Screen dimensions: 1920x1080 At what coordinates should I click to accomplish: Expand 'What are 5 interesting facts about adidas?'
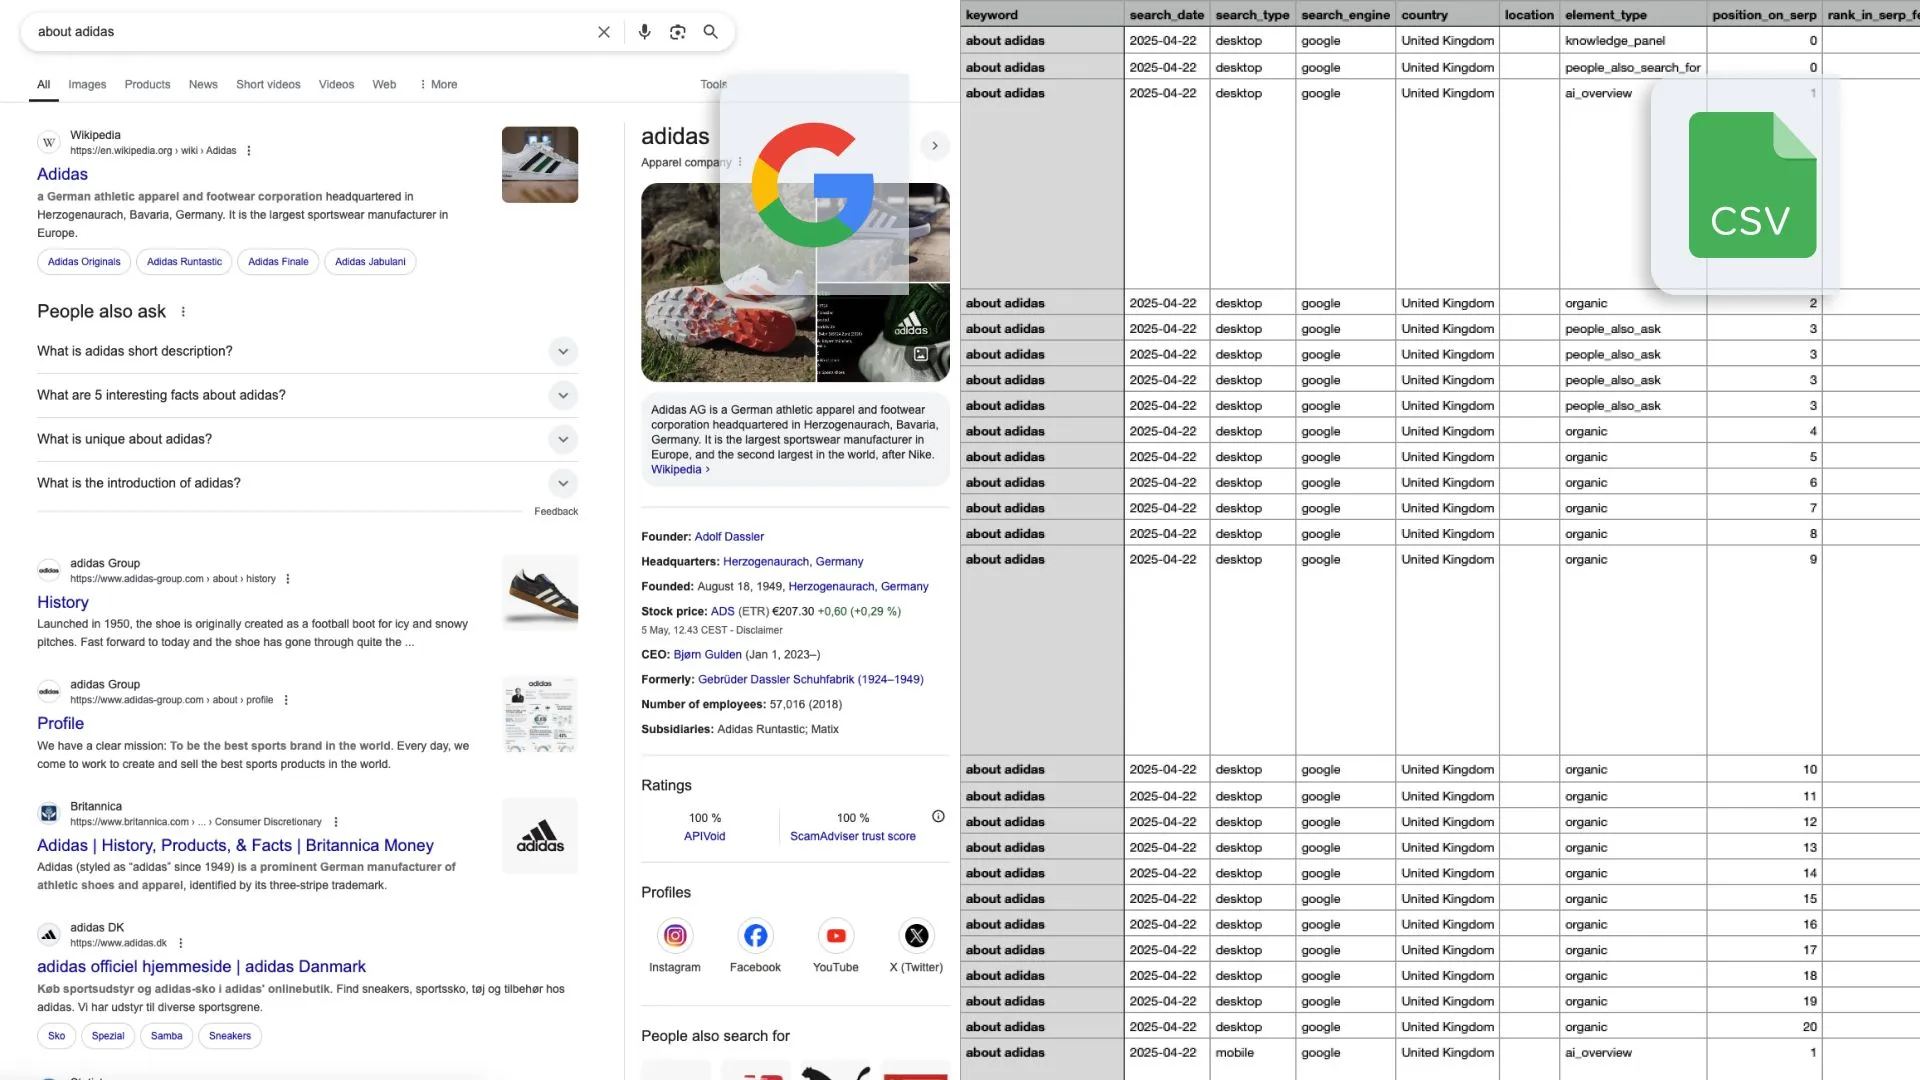click(x=563, y=396)
